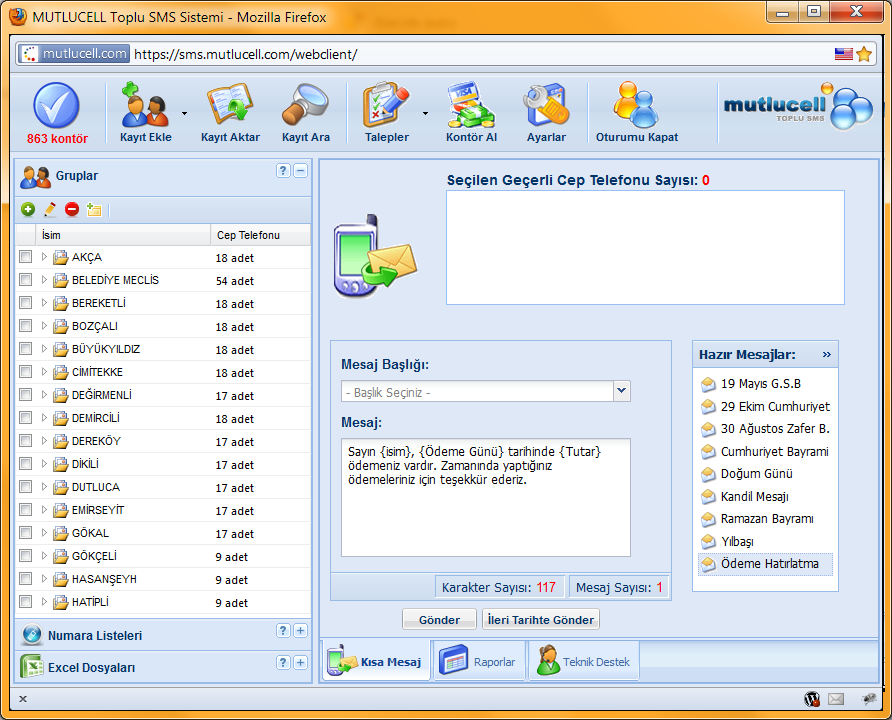Screen dimensions: 892x720
Task: Open the Başlık Seçiniz dropdown
Action: [x=622, y=391]
